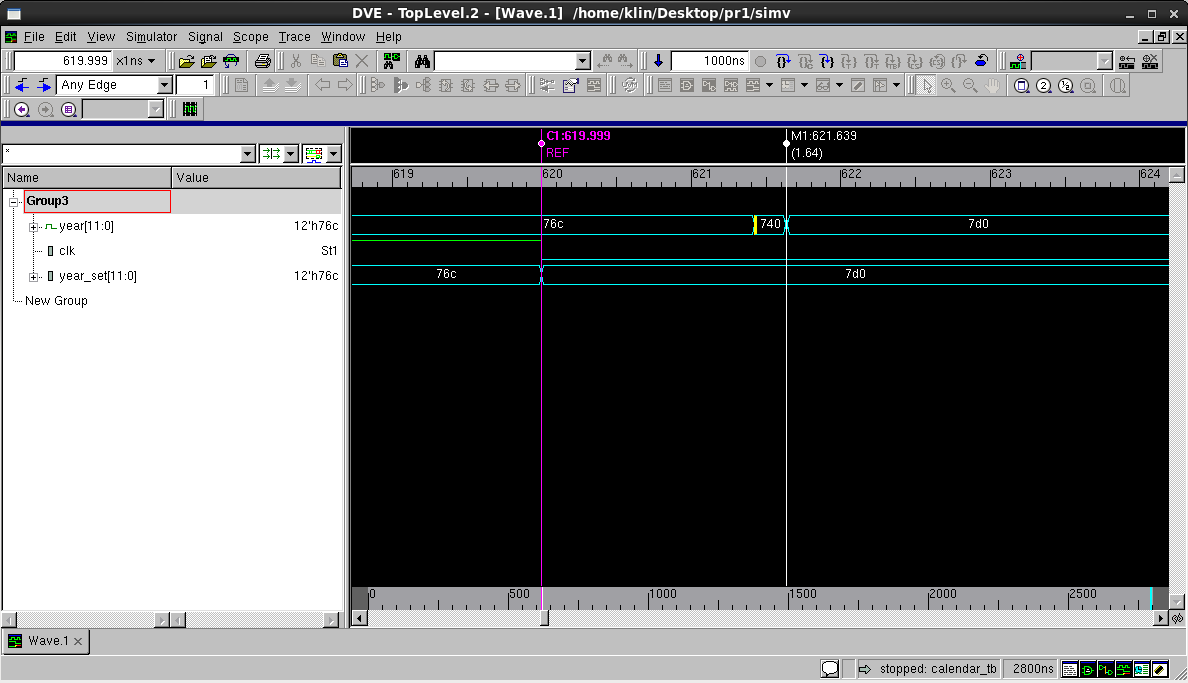
Task: Click the 2800ns status bar time
Action: pyautogui.click(x=1033, y=669)
